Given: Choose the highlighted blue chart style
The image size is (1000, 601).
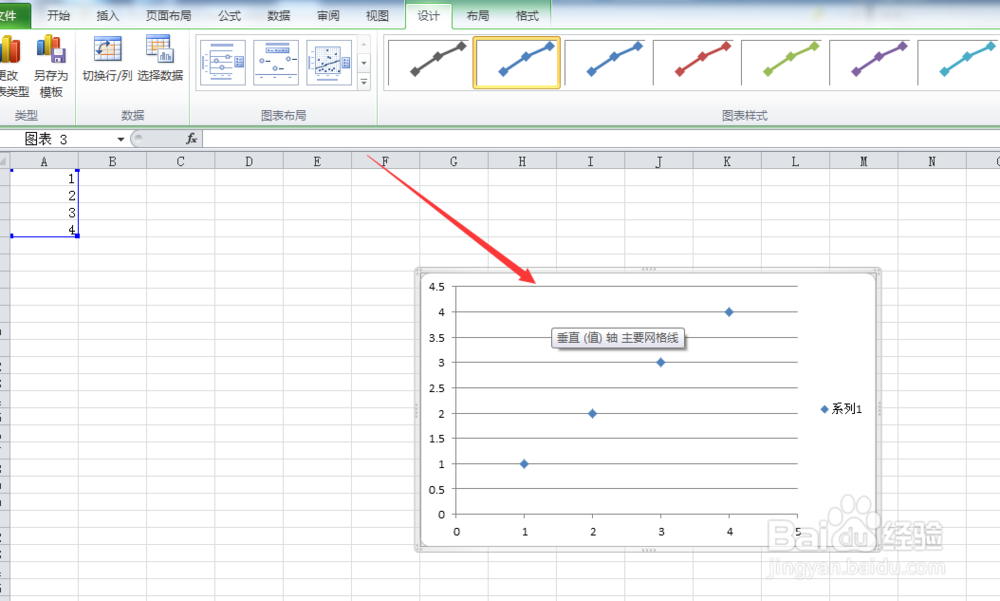Looking at the screenshot, I should click(517, 62).
